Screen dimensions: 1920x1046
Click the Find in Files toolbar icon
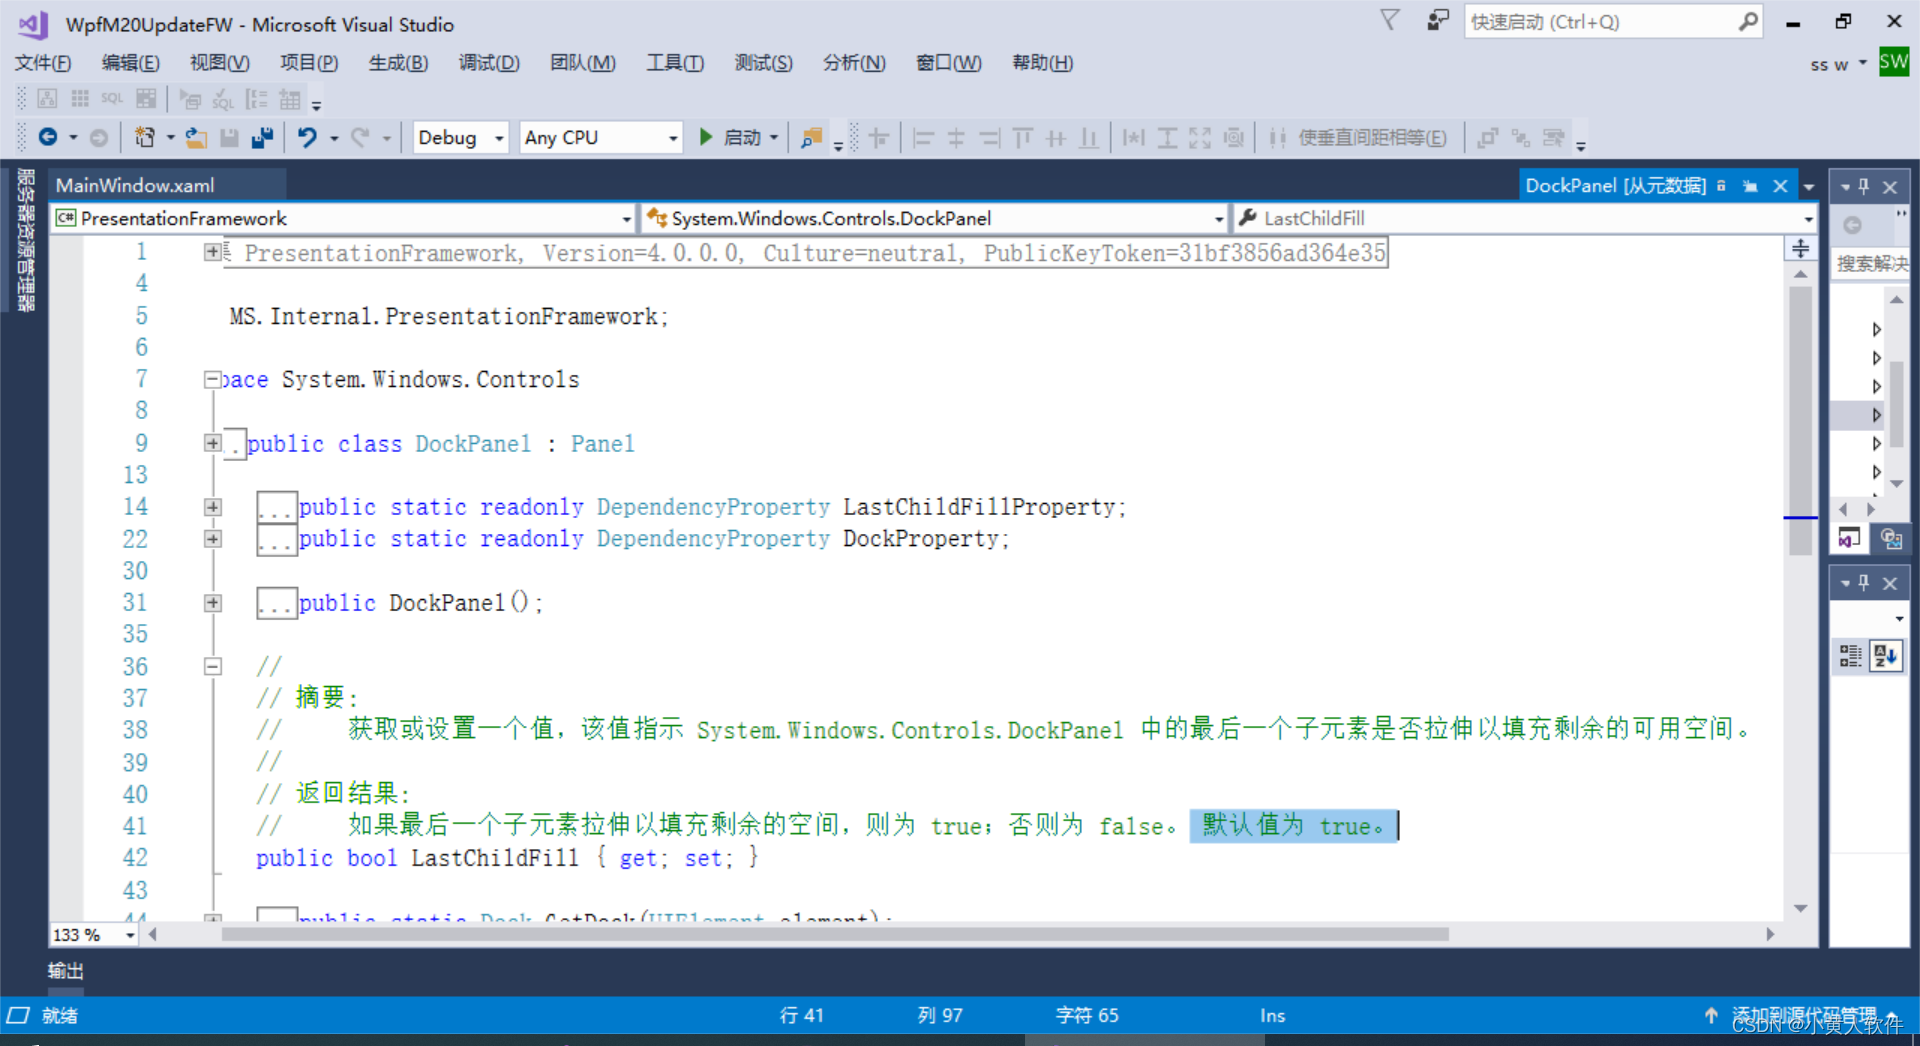point(811,137)
